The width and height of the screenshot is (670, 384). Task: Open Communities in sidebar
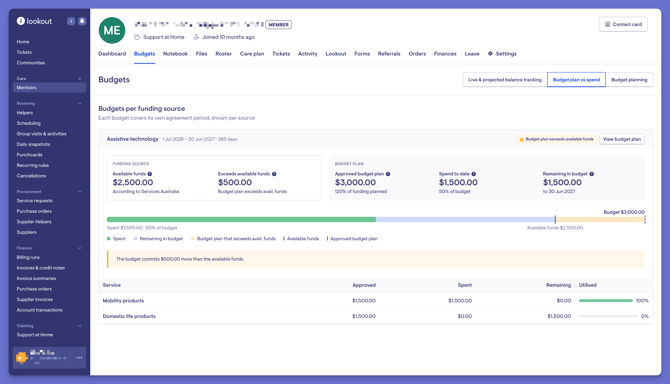point(31,63)
